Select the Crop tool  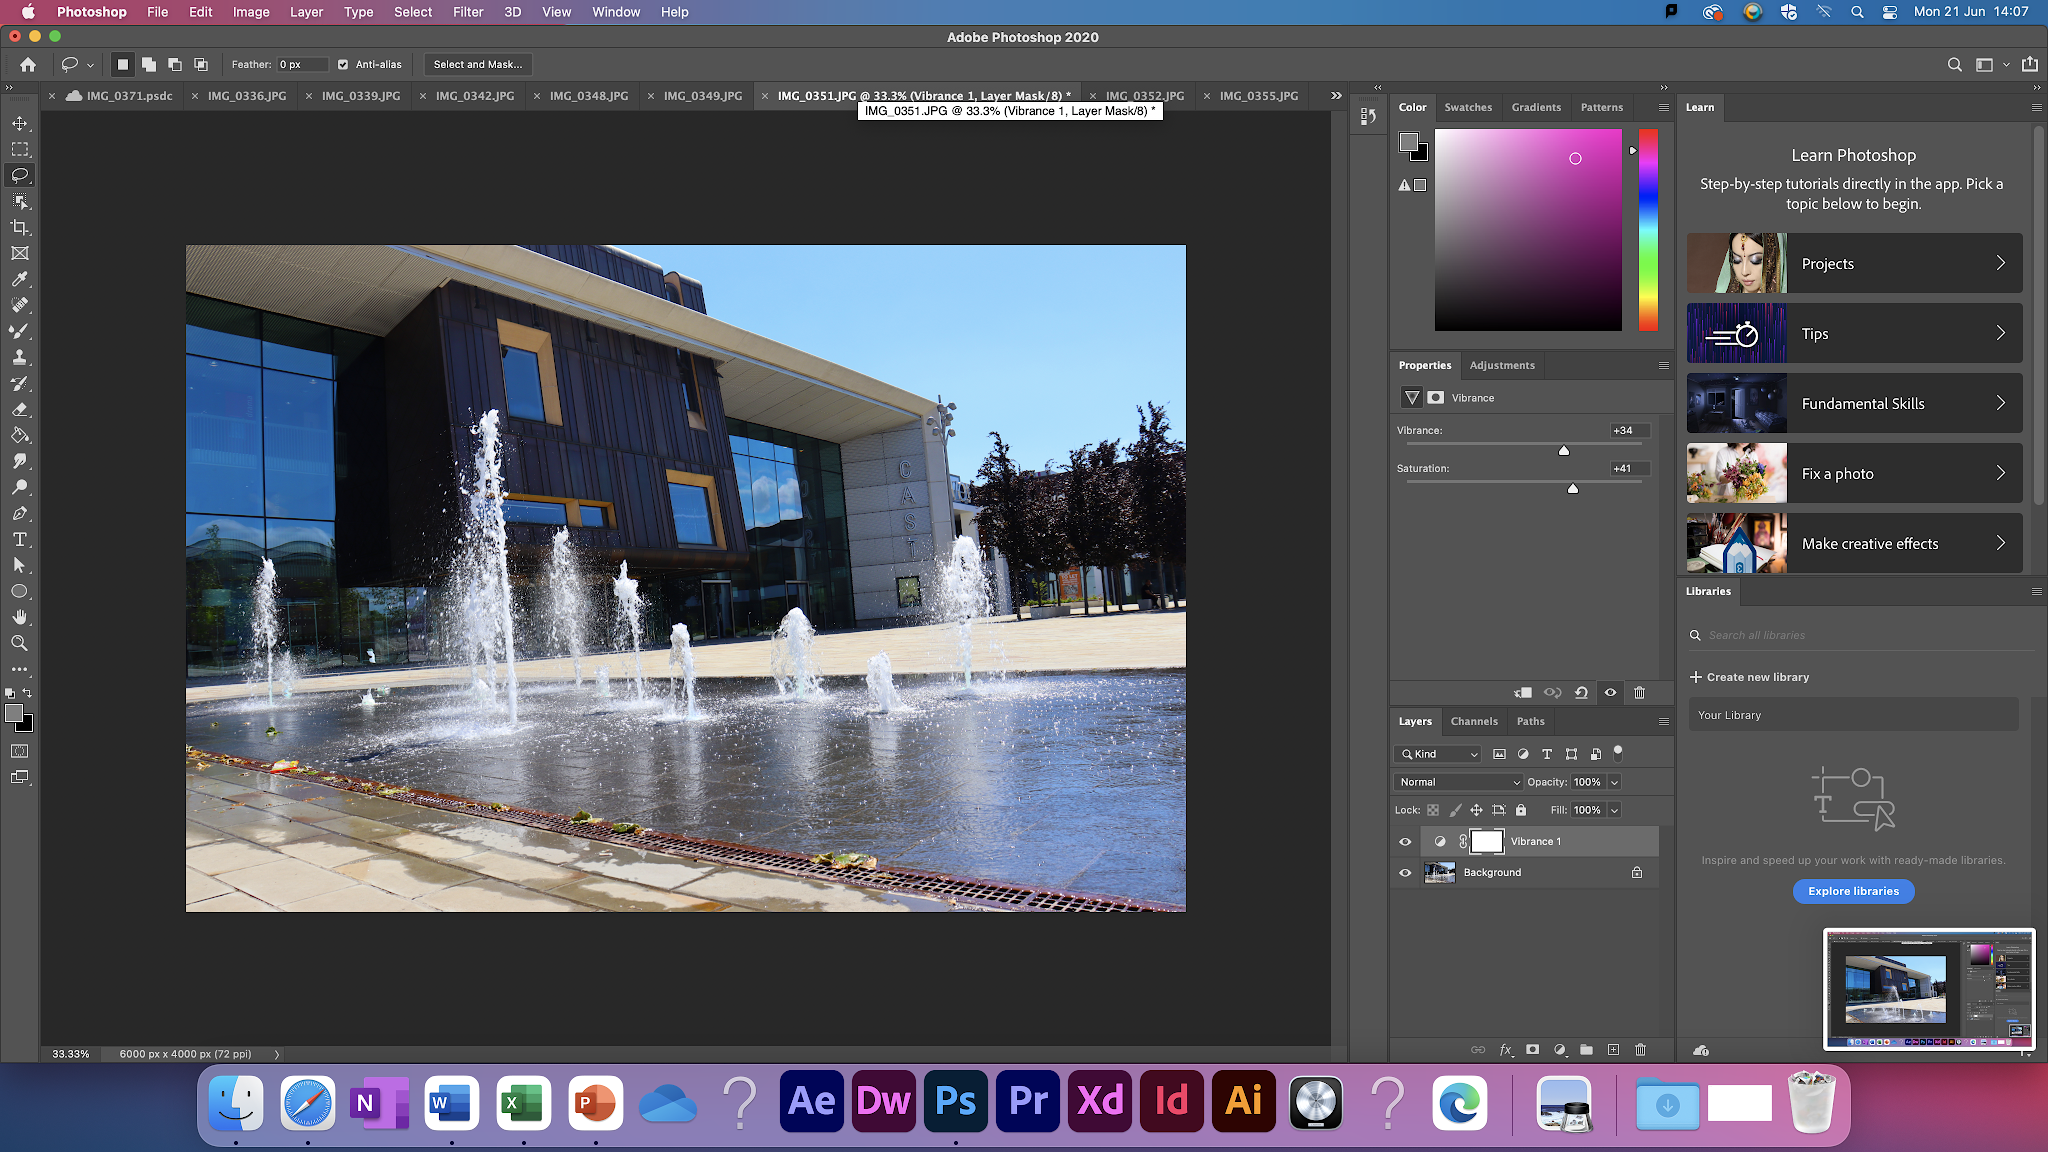click(x=20, y=228)
